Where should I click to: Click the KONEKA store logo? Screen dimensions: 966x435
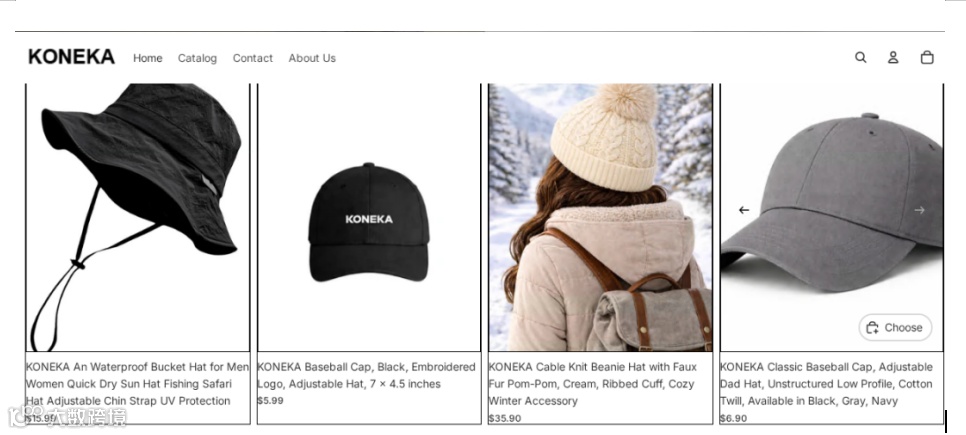pyautogui.click(x=71, y=57)
